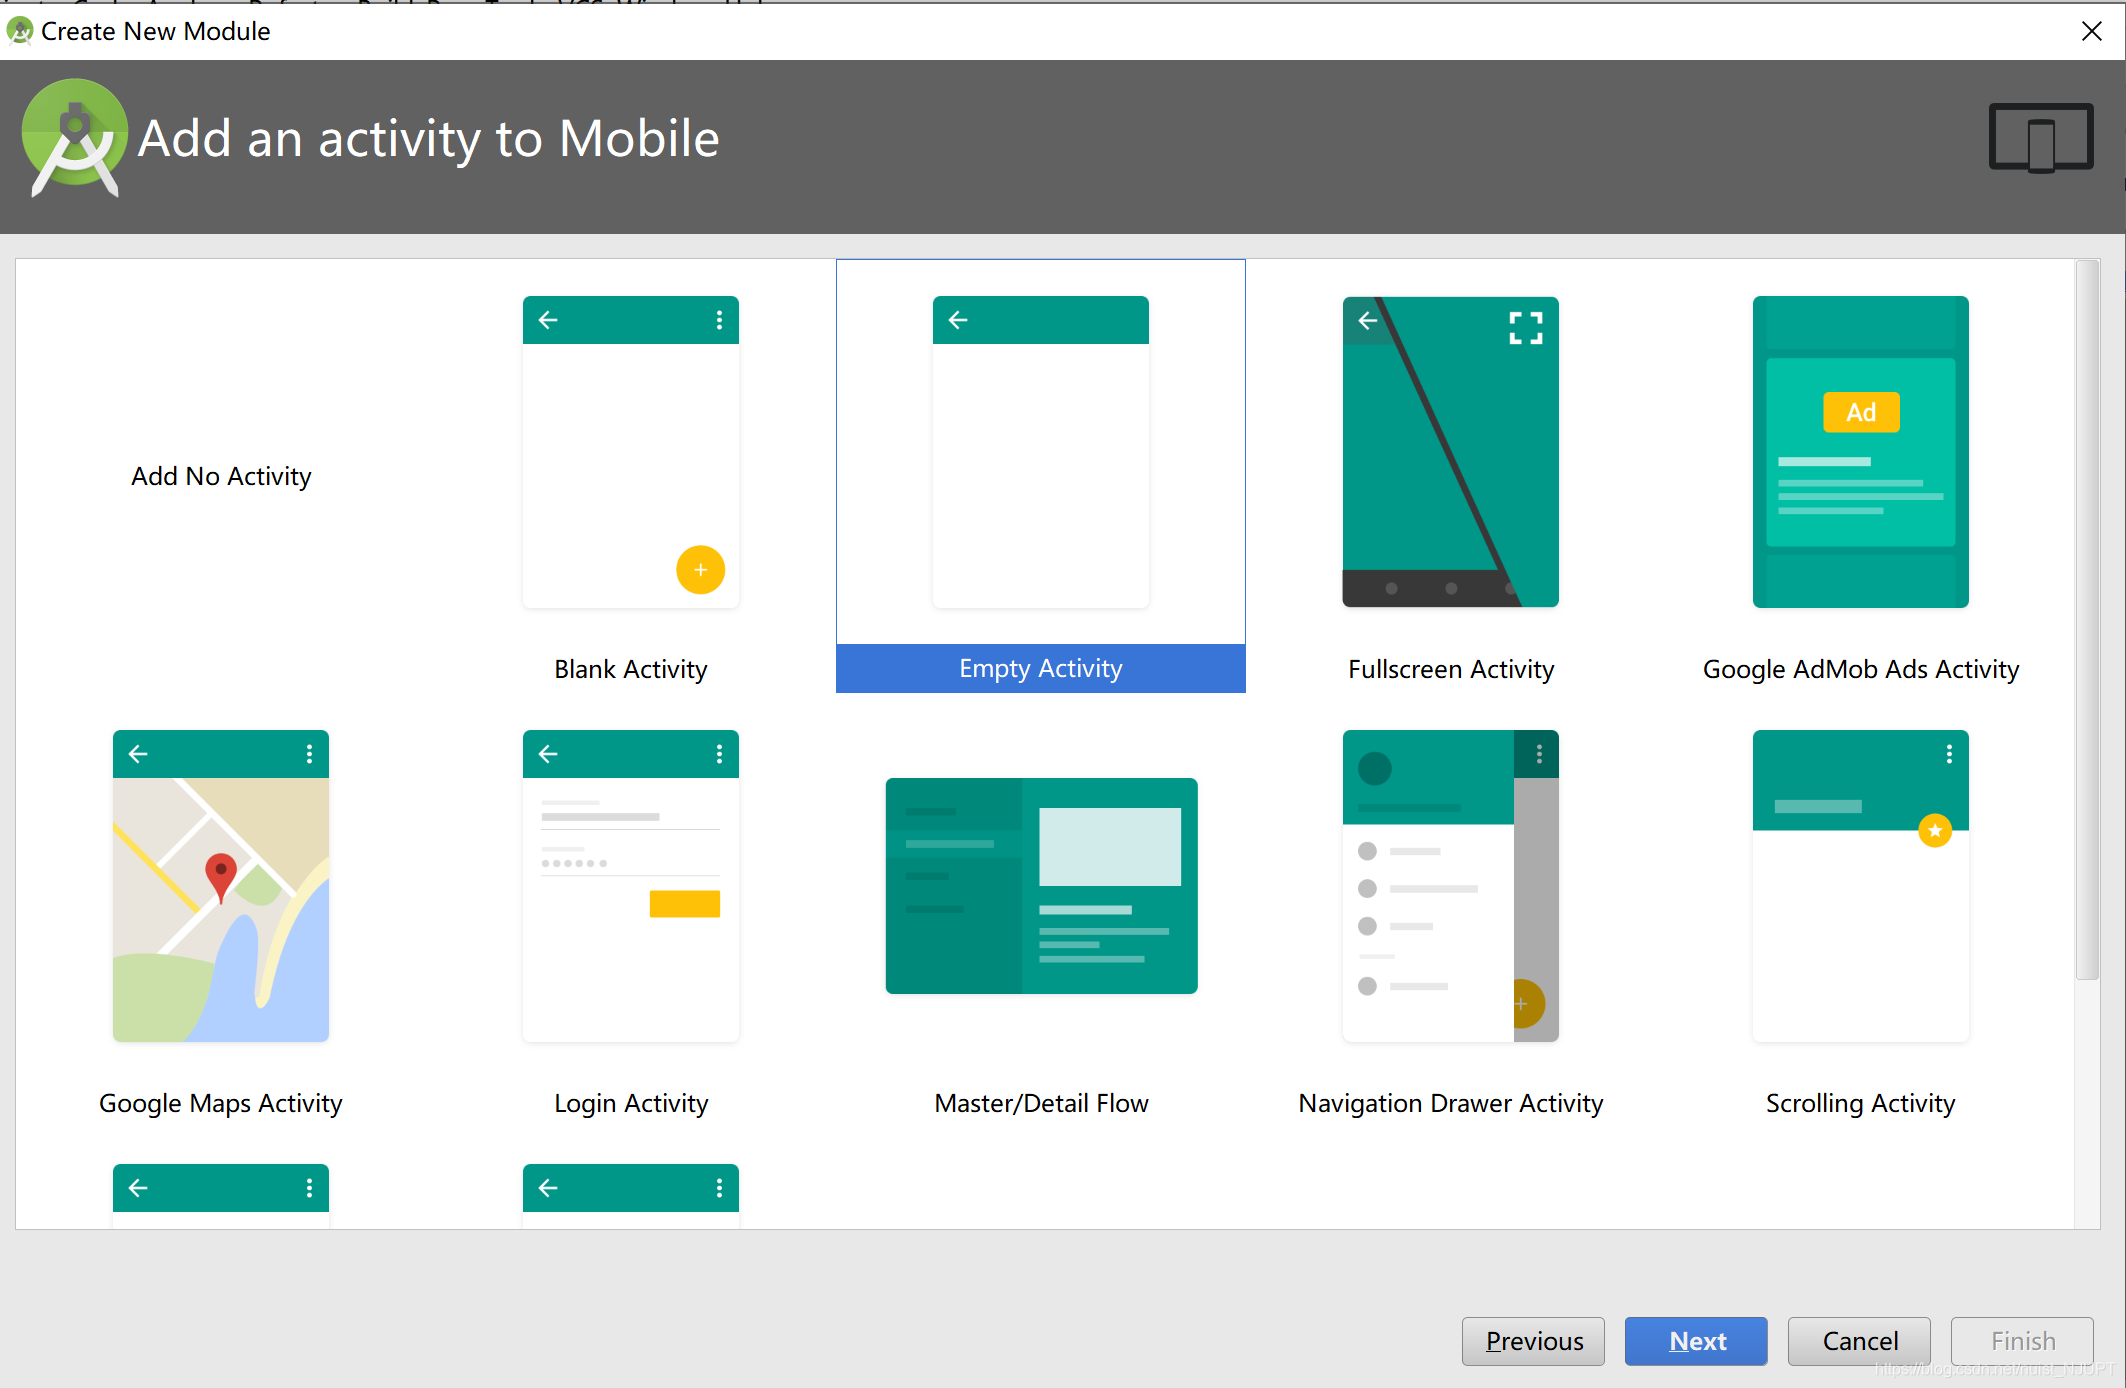Close the Create New Module dialog

click(x=2092, y=31)
